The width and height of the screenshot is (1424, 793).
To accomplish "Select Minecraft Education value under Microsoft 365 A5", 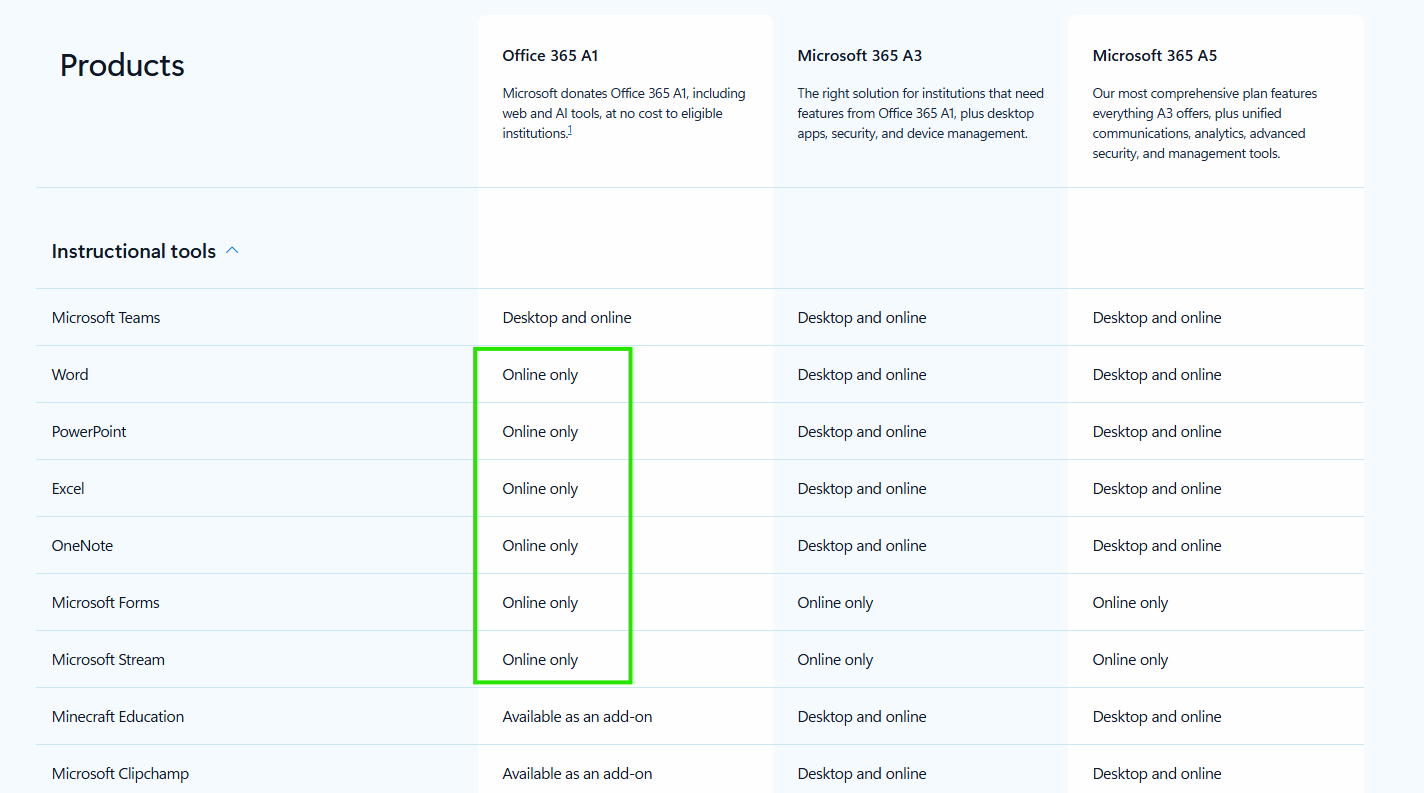I will [1157, 717].
